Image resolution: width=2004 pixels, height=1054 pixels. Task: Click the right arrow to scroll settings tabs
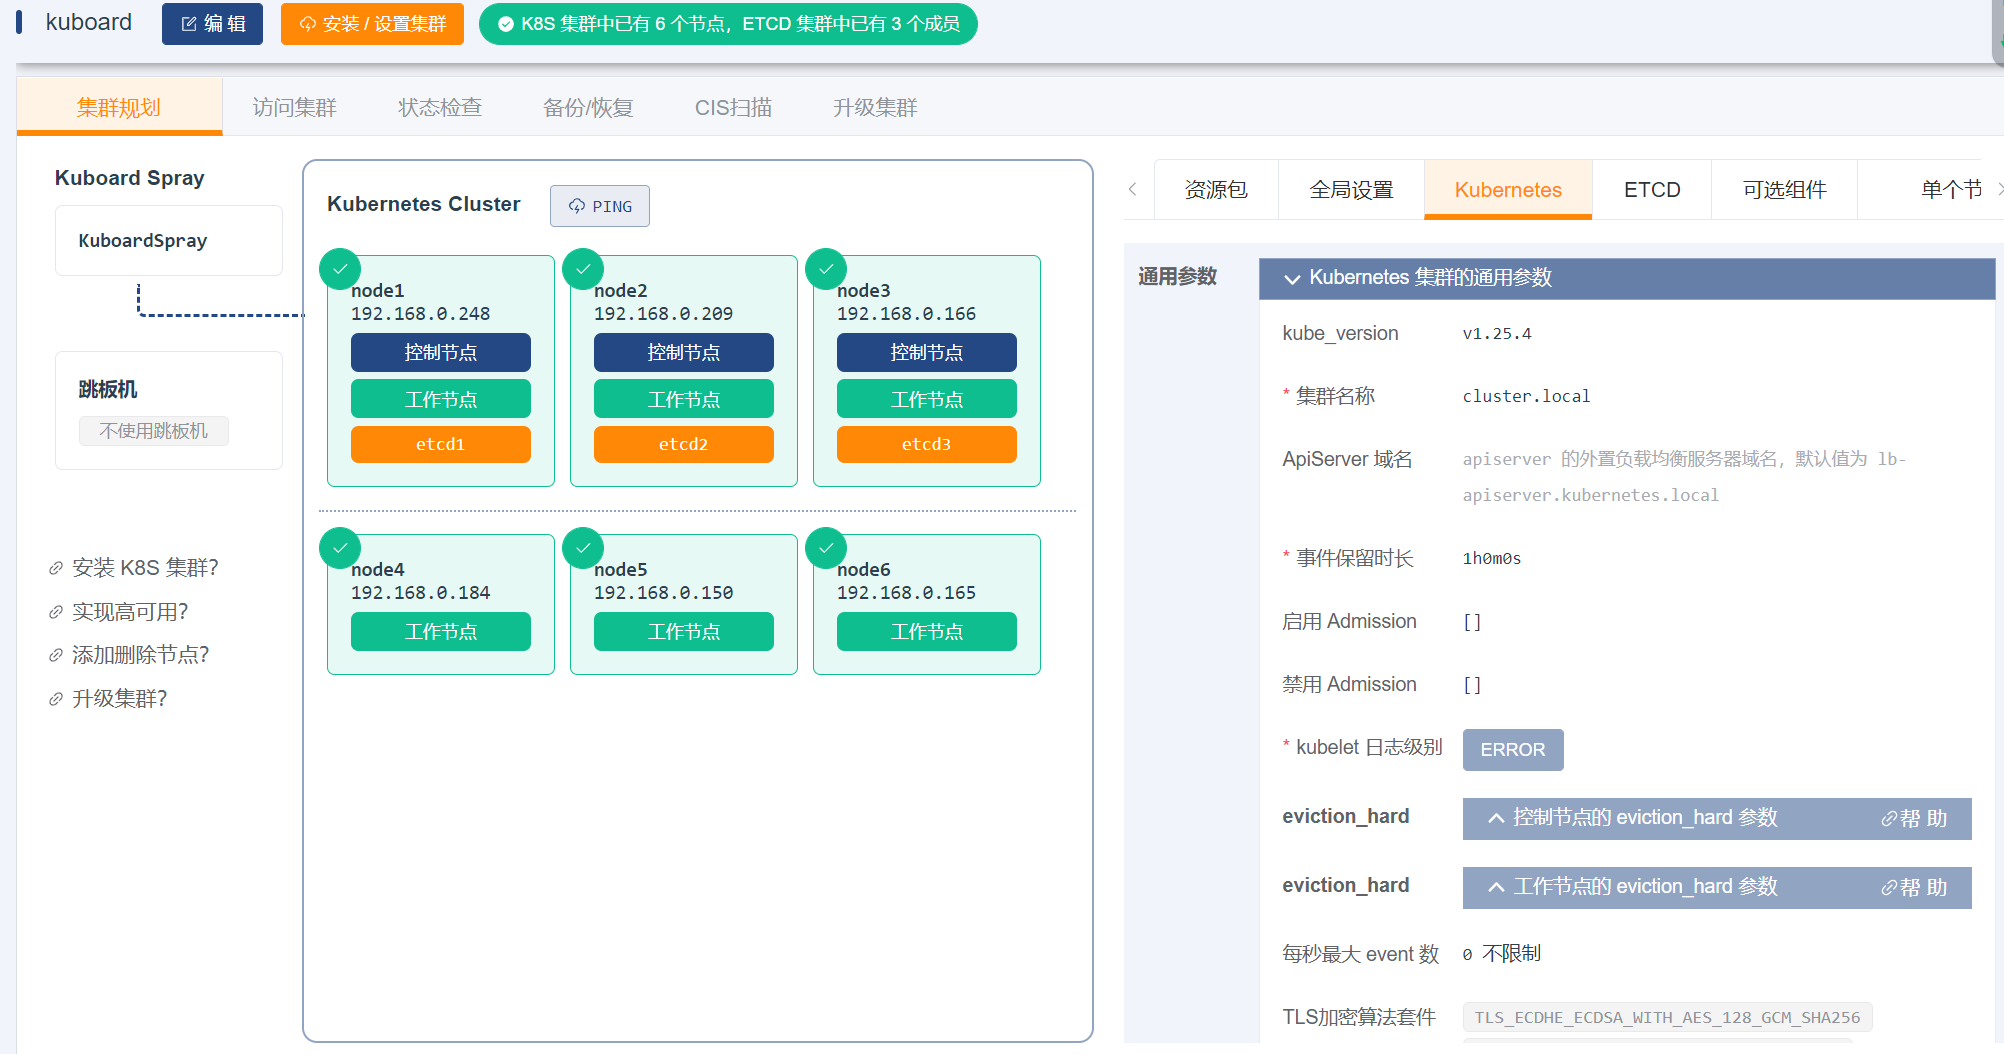(1998, 189)
